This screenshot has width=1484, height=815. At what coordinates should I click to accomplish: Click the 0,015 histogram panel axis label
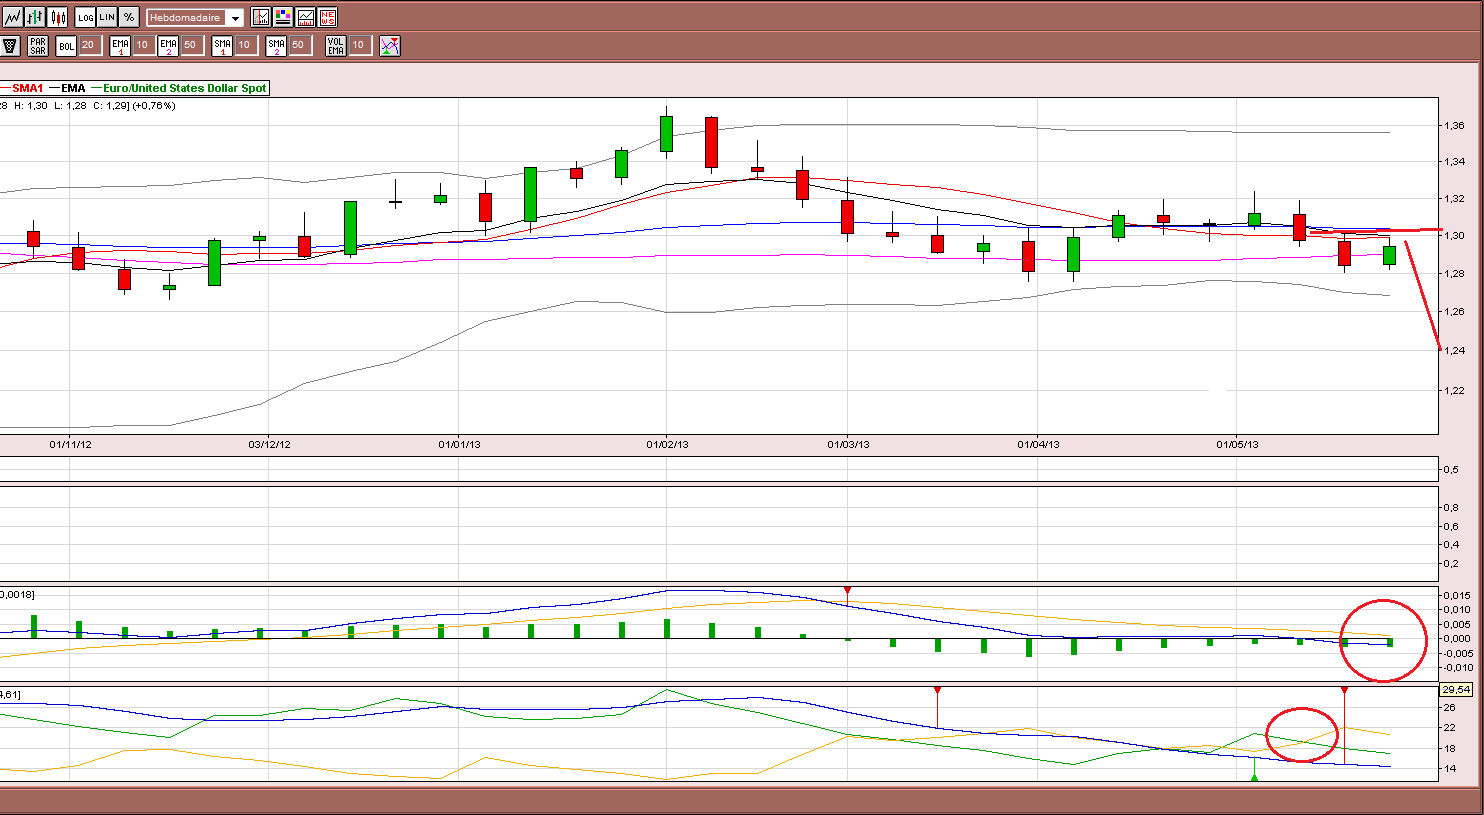click(x=1457, y=596)
